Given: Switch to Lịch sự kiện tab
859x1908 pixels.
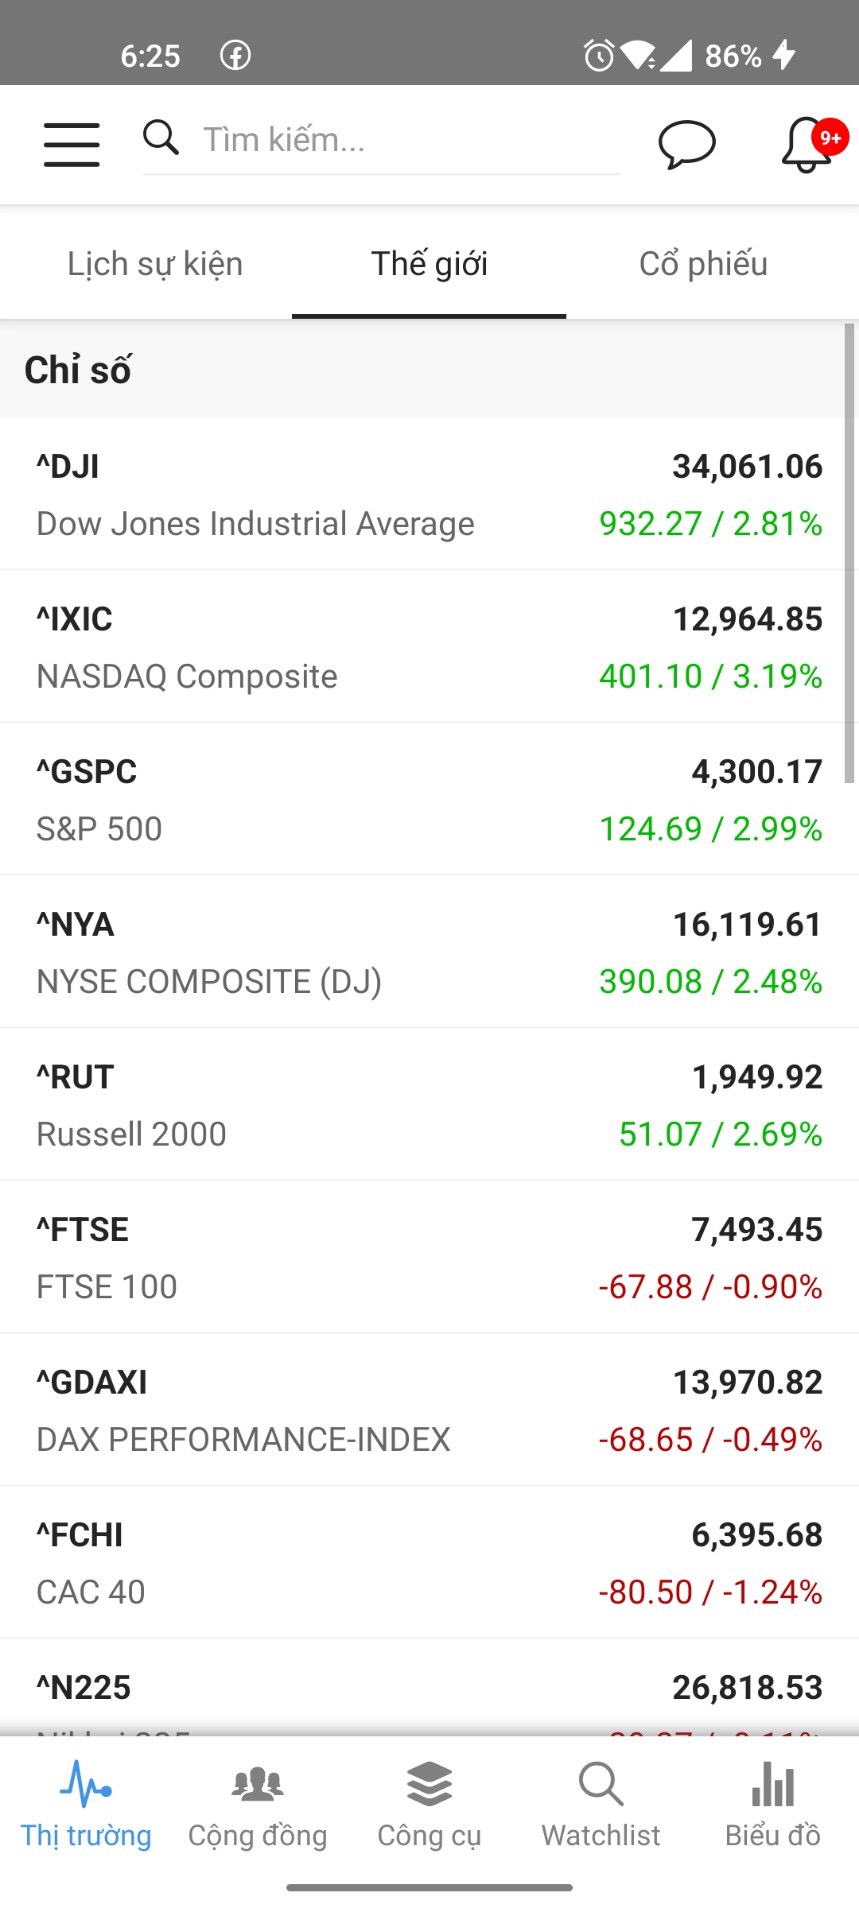Looking at the screenshot, I should [x=155, y=264].
